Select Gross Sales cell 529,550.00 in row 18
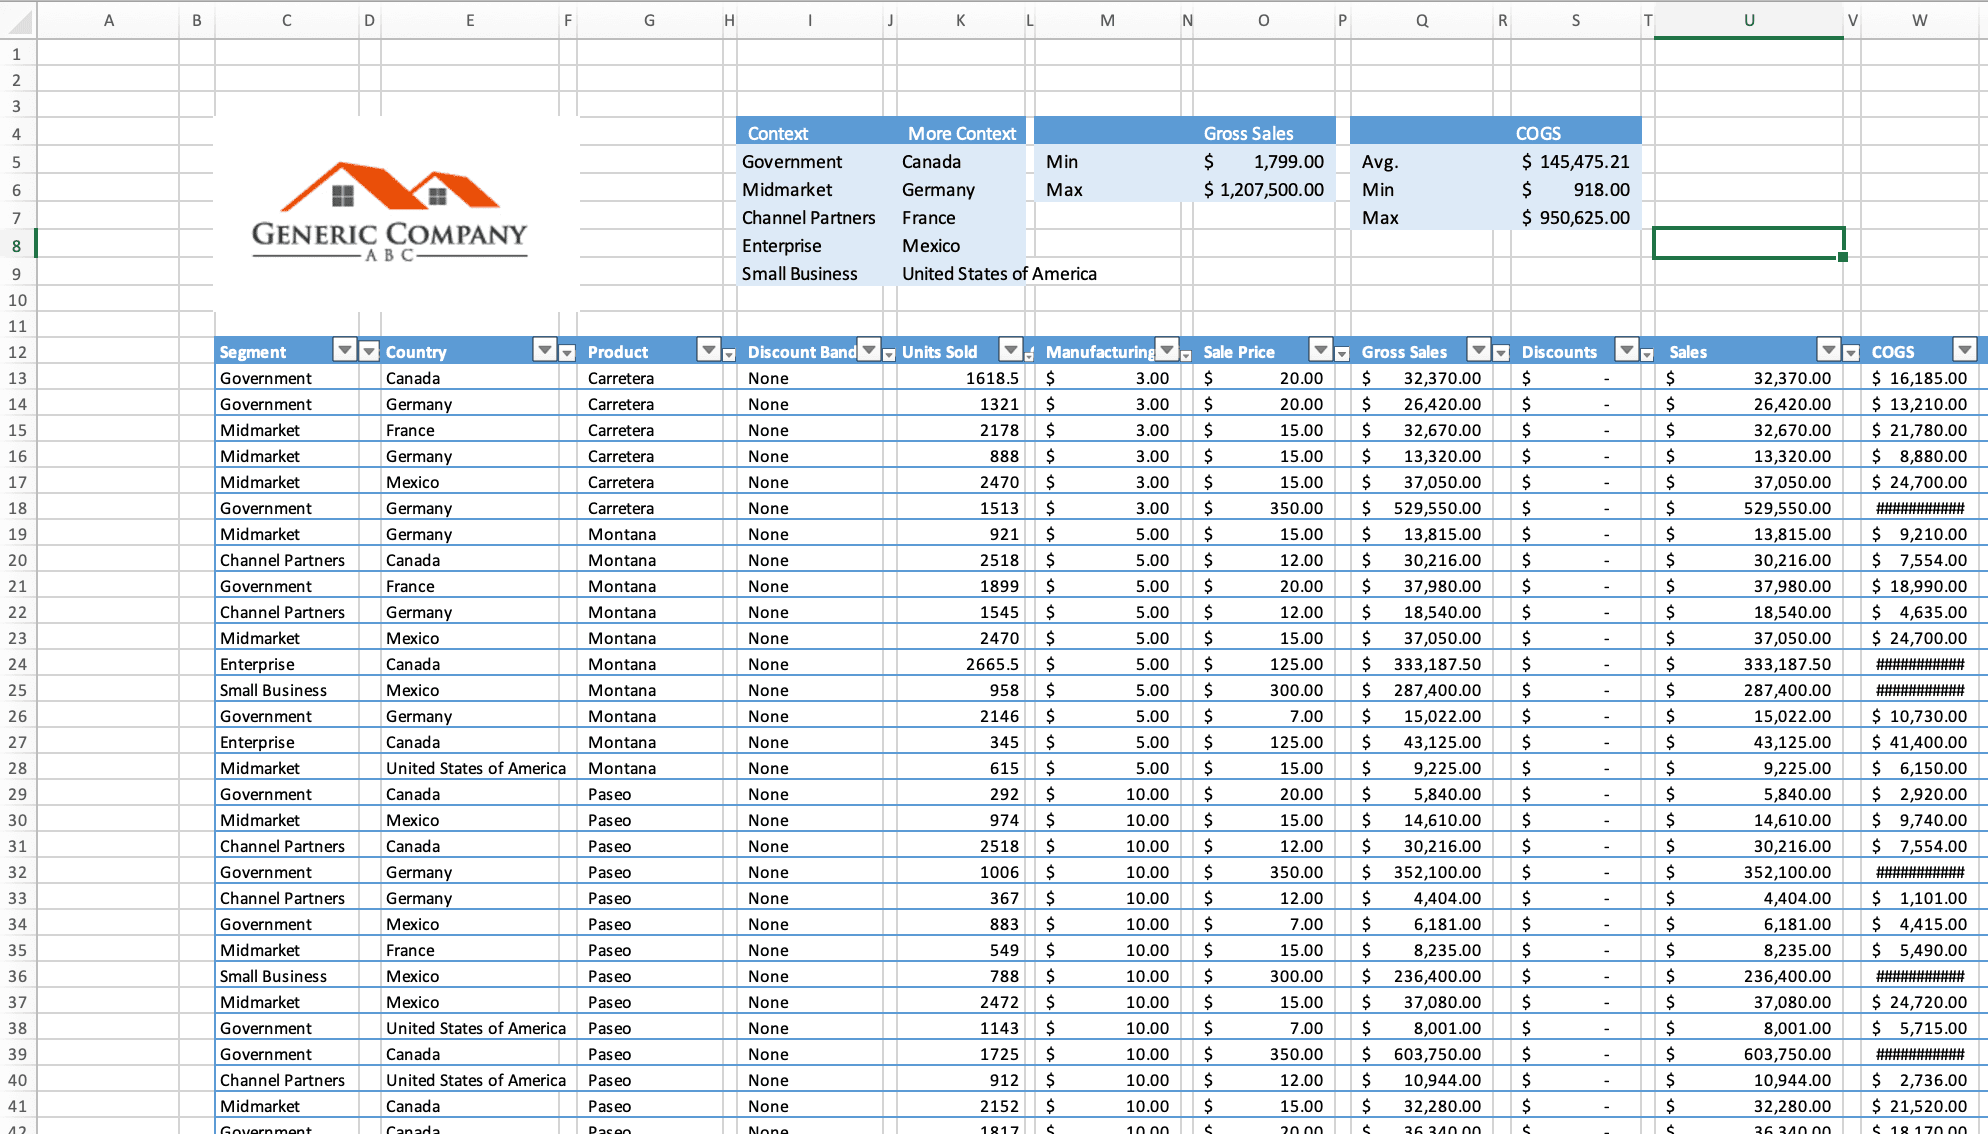Viewport: 1988px width, 1134px height. (1422, 508)
